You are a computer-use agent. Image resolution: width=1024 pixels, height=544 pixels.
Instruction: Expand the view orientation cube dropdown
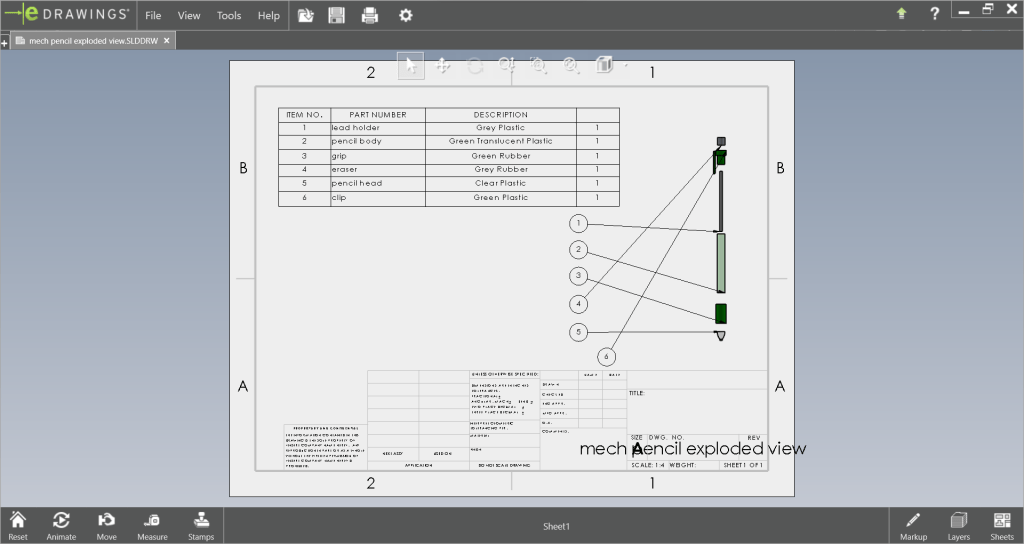click(626, 67)
